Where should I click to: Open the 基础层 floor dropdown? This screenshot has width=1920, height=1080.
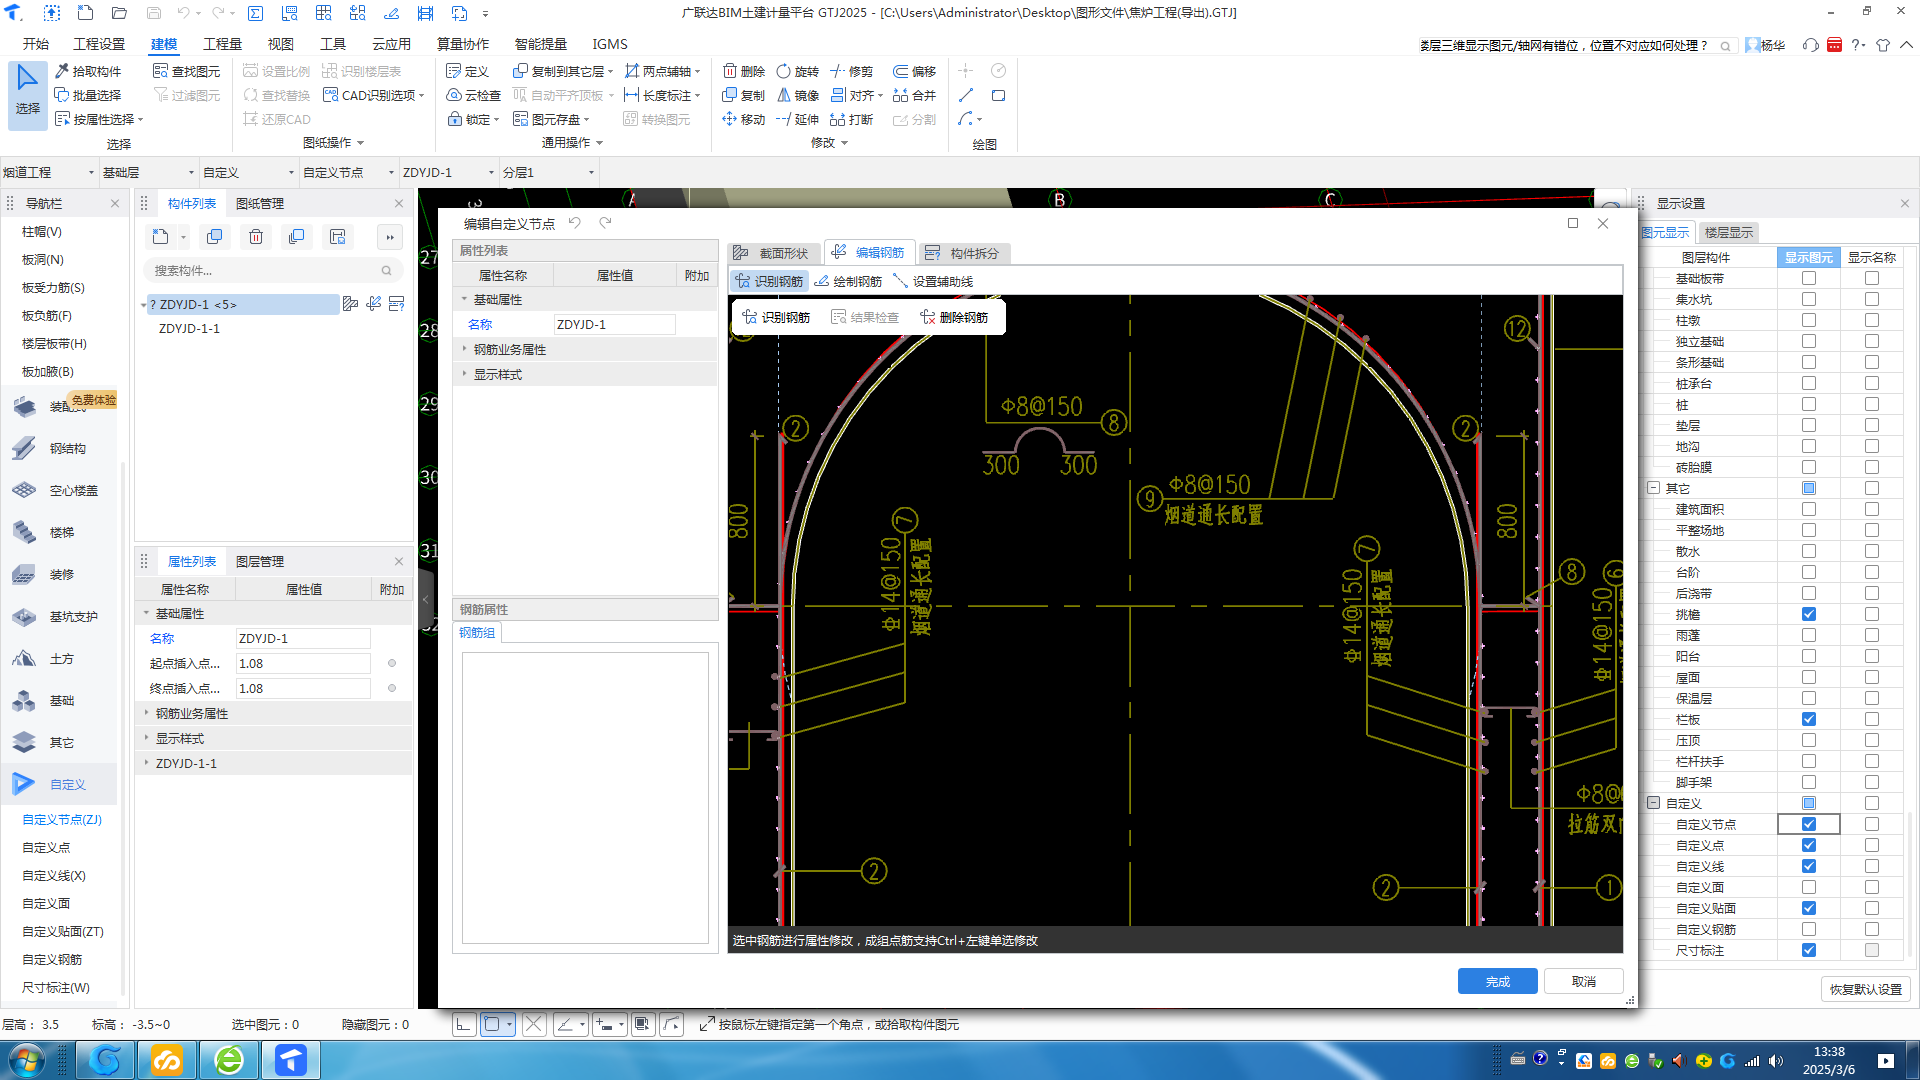coord(148,172)
